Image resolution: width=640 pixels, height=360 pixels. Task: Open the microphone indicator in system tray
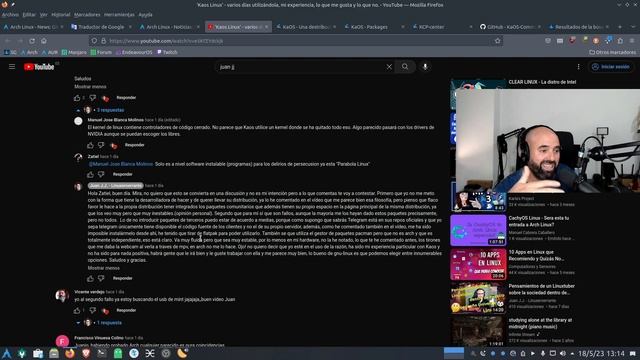(x=542, y=353)
